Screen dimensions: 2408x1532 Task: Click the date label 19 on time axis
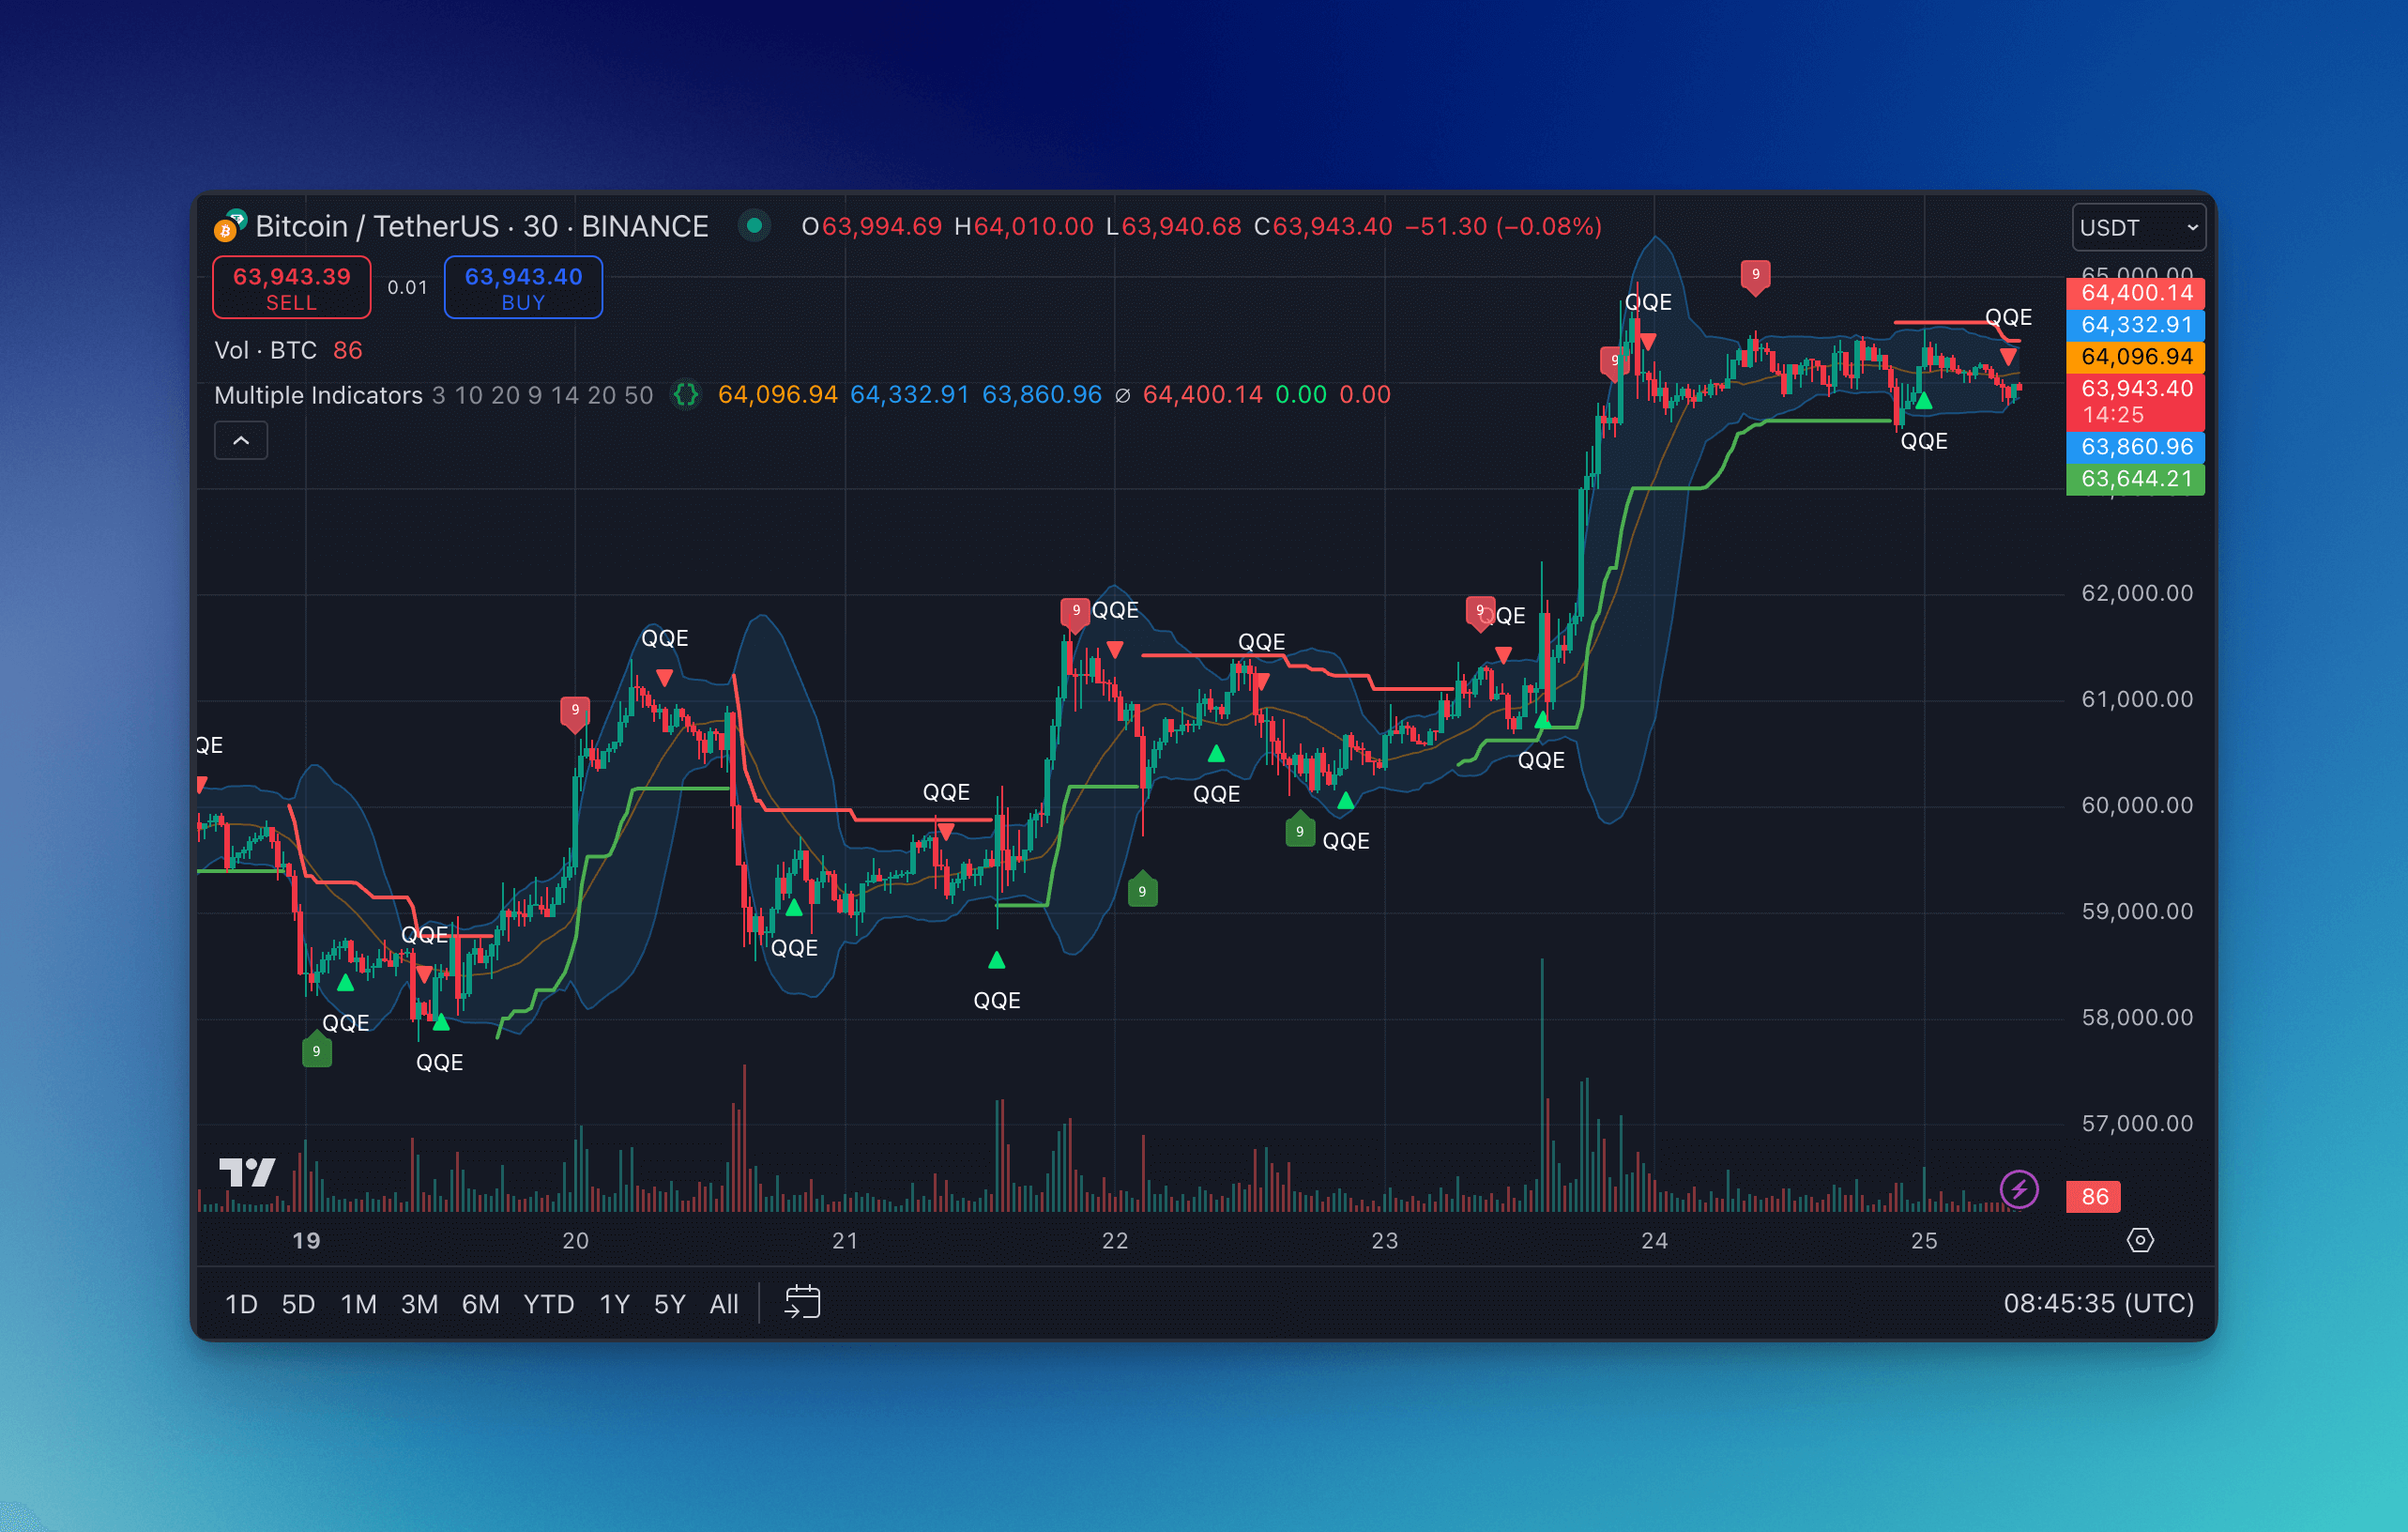(x=306, y=1241)
